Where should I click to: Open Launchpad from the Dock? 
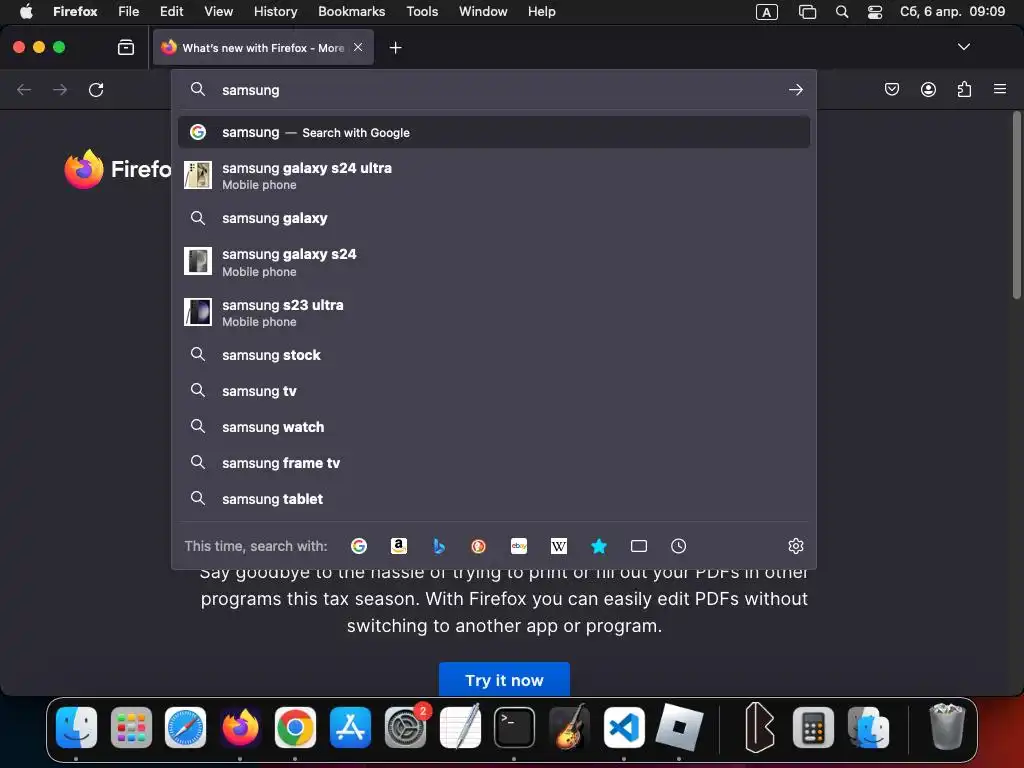[x=131, y=727]
